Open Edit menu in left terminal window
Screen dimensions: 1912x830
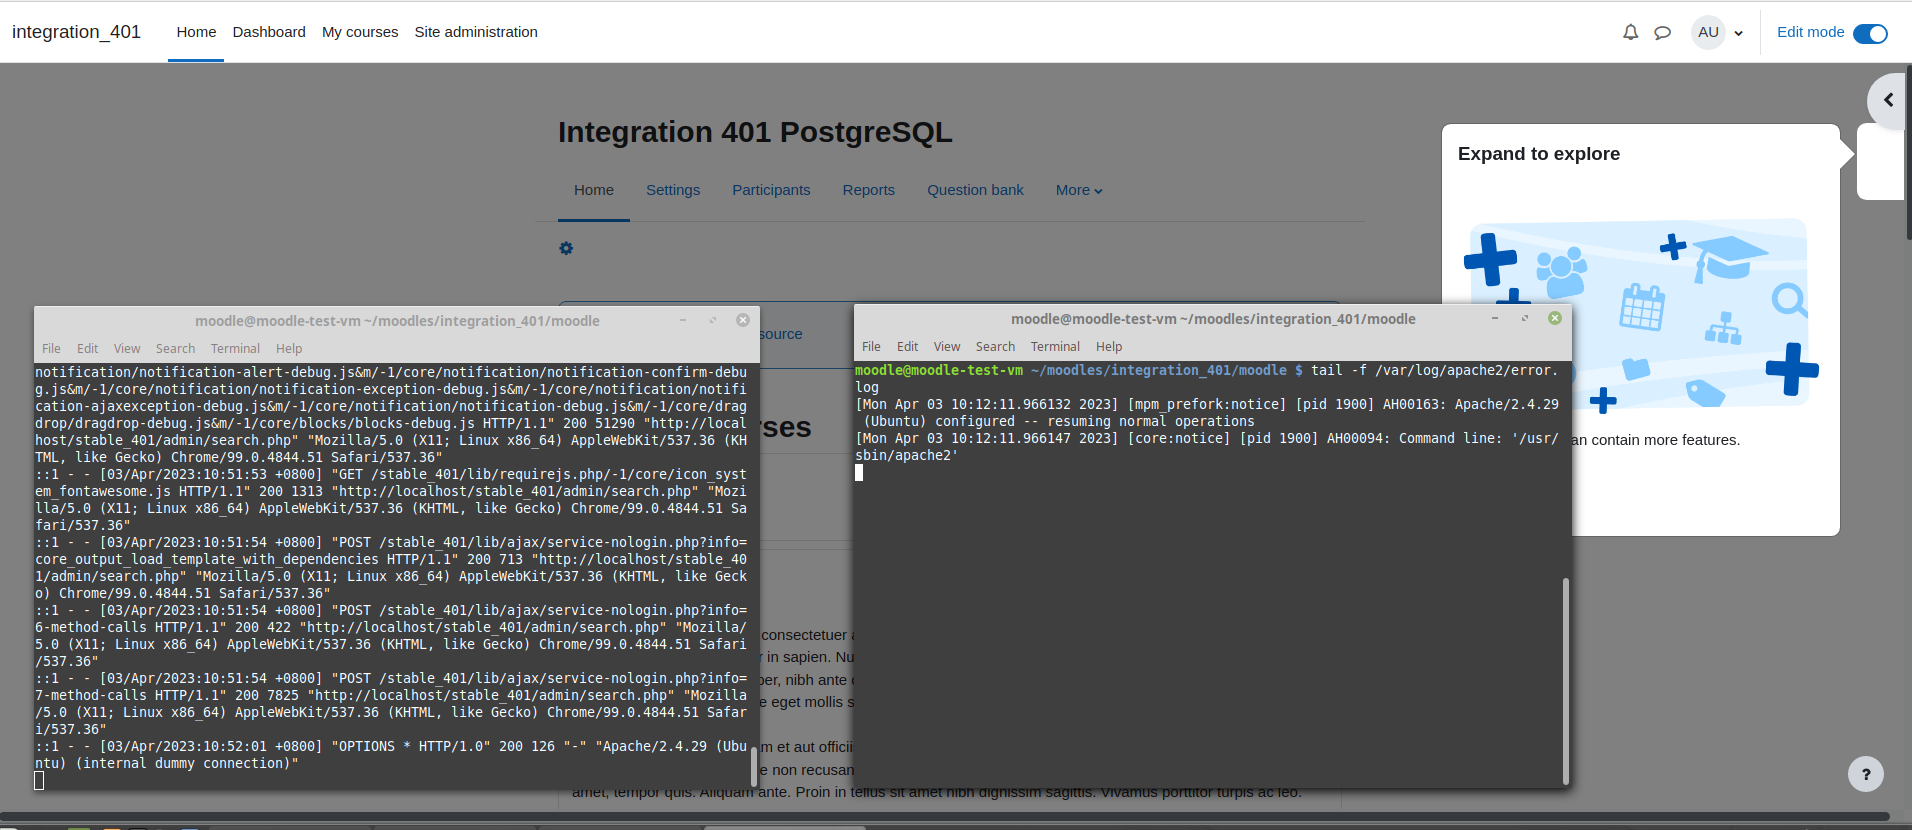coord(88,349)
